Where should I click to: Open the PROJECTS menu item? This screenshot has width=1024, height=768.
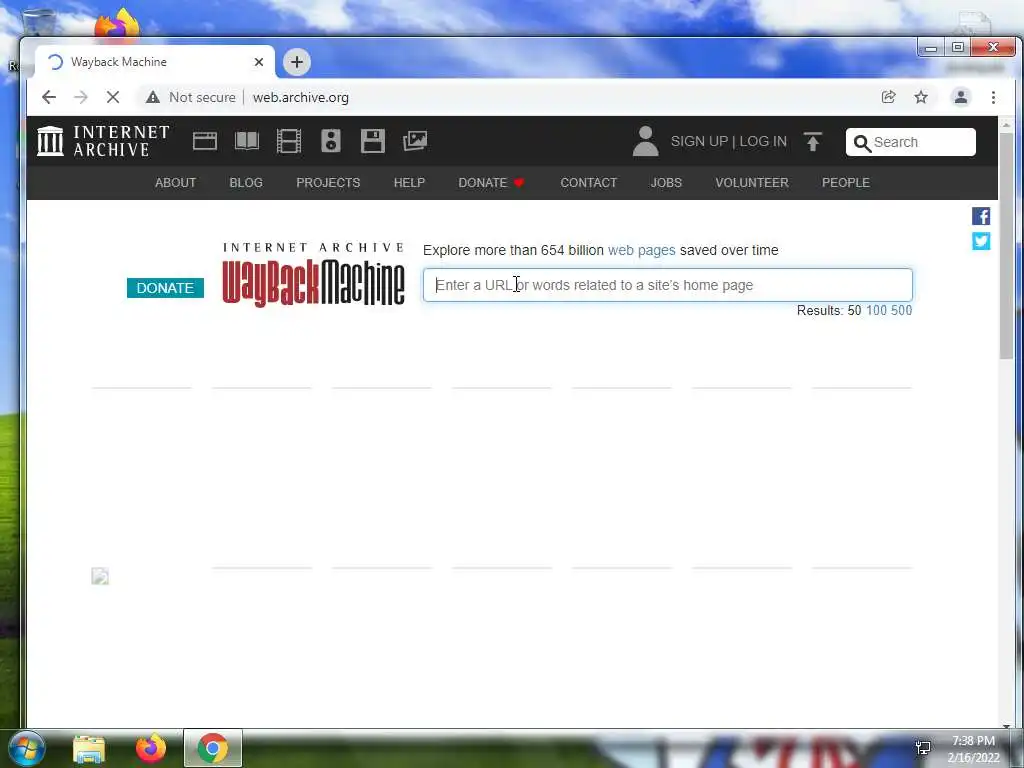[328, 183]
